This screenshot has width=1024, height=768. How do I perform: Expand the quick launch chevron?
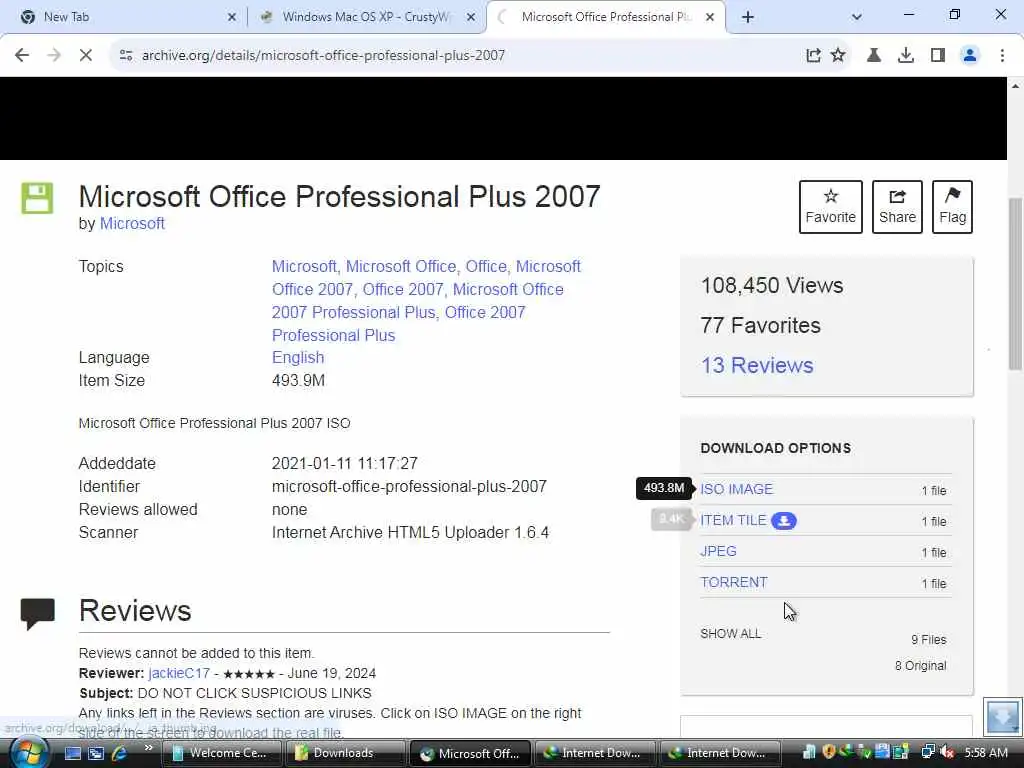[x=148, y=748]
